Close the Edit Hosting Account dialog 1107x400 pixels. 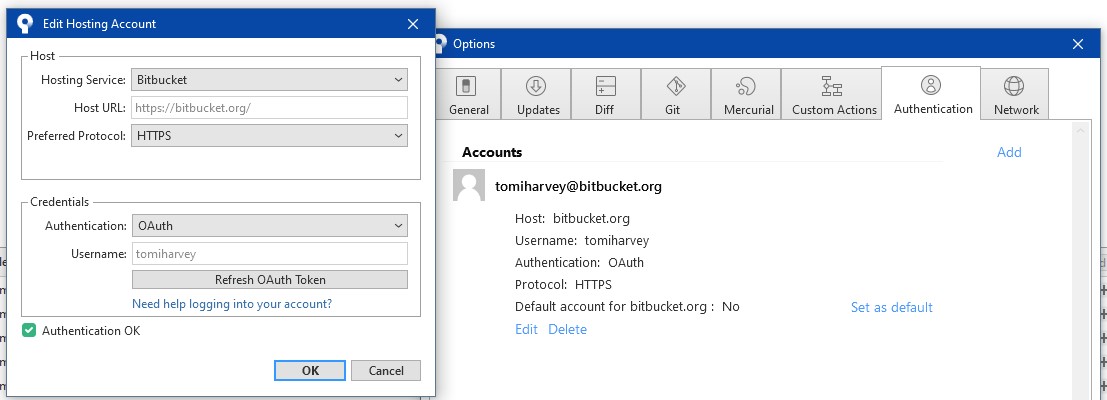tap(414, 23)
